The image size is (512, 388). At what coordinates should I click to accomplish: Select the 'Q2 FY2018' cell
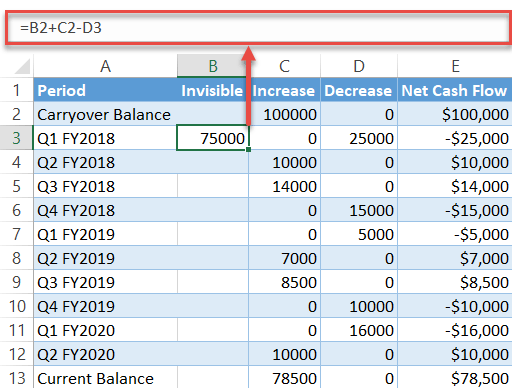coord(105,162)
